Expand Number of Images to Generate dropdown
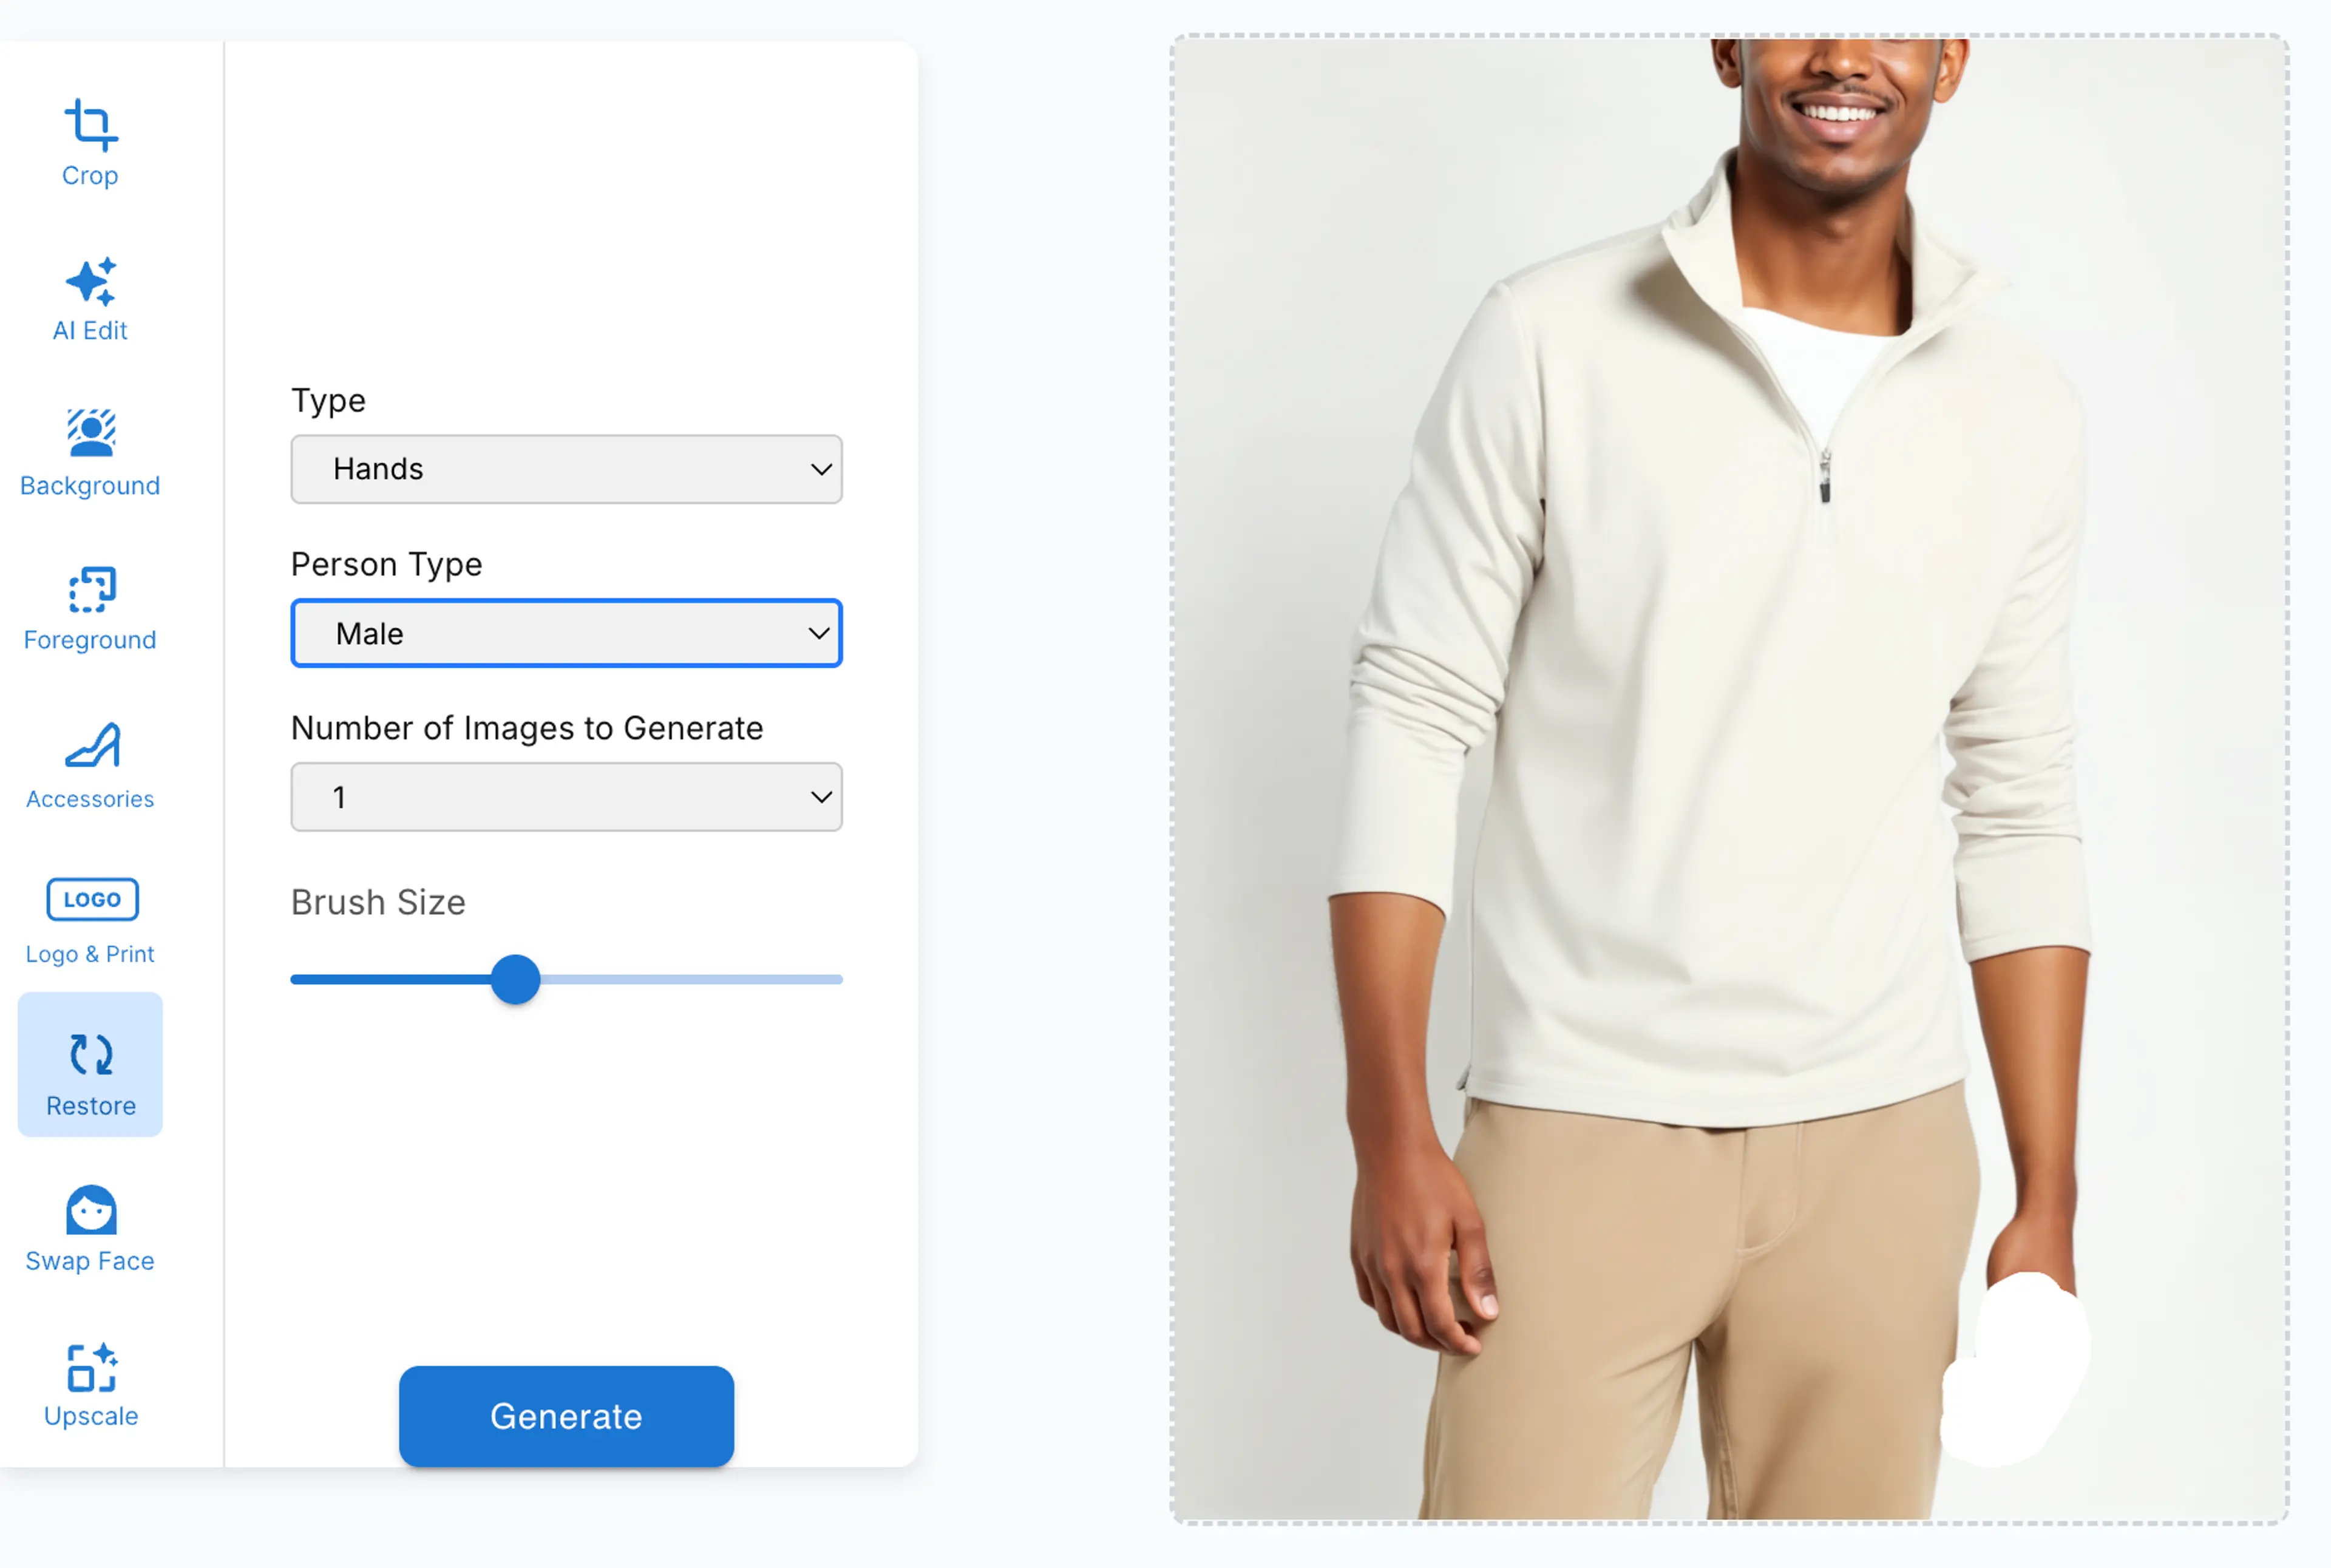 click(x=566, y=797)
